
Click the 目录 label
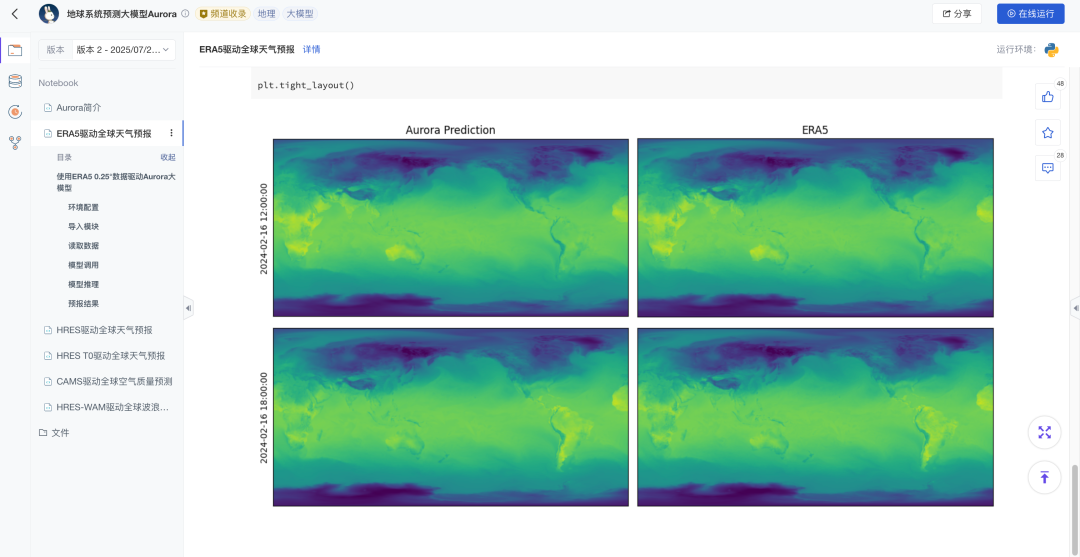64,157
